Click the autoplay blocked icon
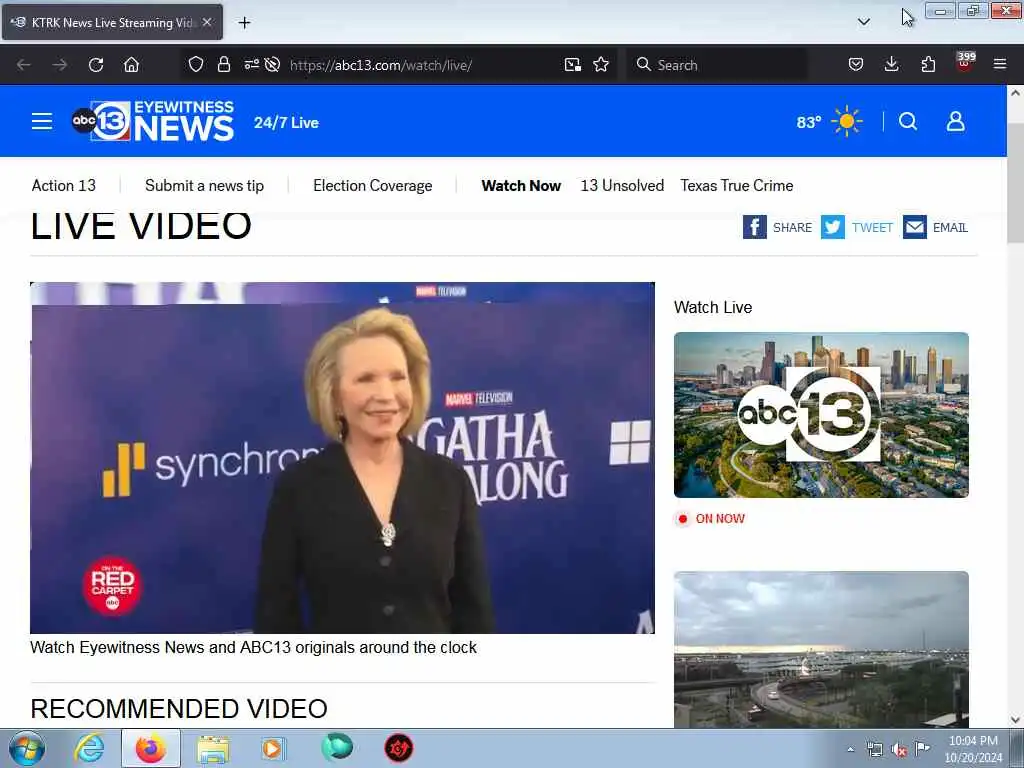 (272, 65)
